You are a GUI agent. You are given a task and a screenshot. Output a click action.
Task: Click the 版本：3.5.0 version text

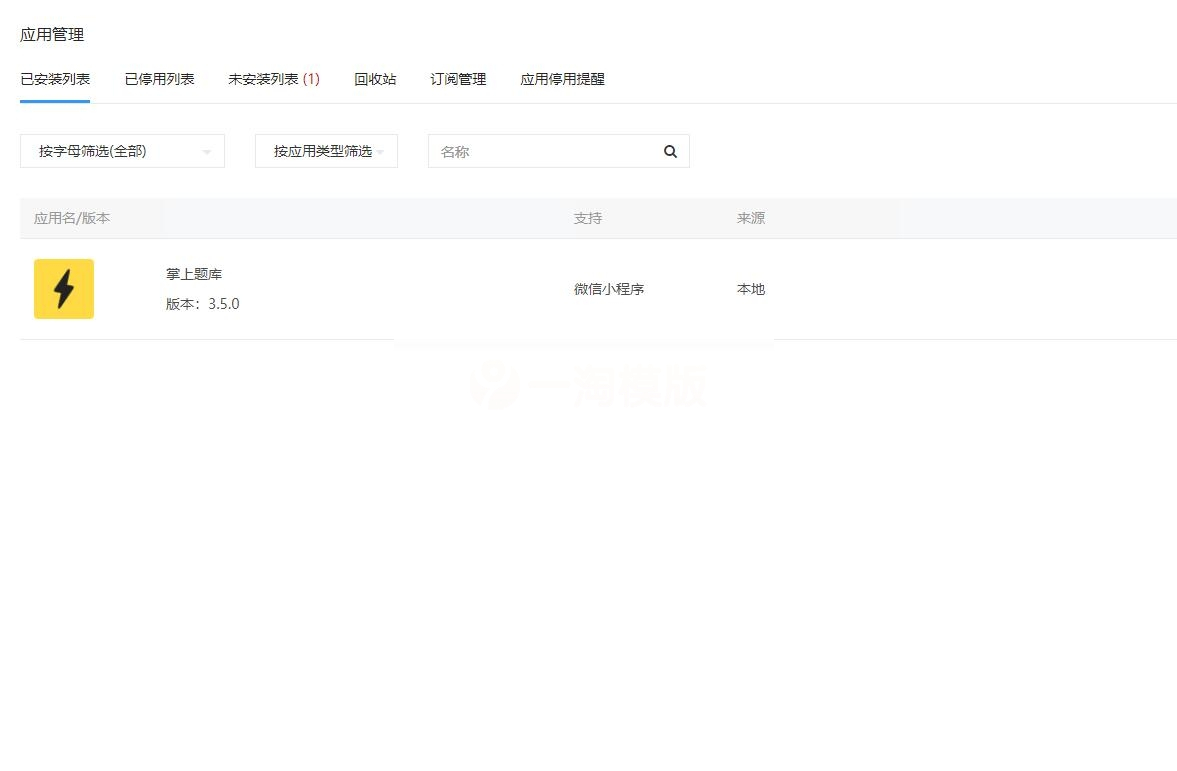[202, 303]
